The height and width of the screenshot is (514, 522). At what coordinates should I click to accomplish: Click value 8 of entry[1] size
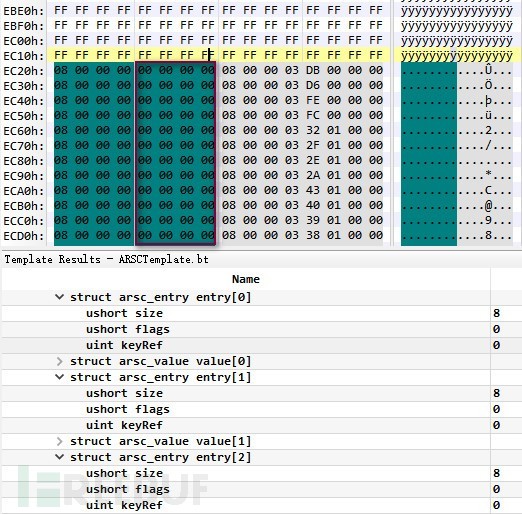point(496,393)
